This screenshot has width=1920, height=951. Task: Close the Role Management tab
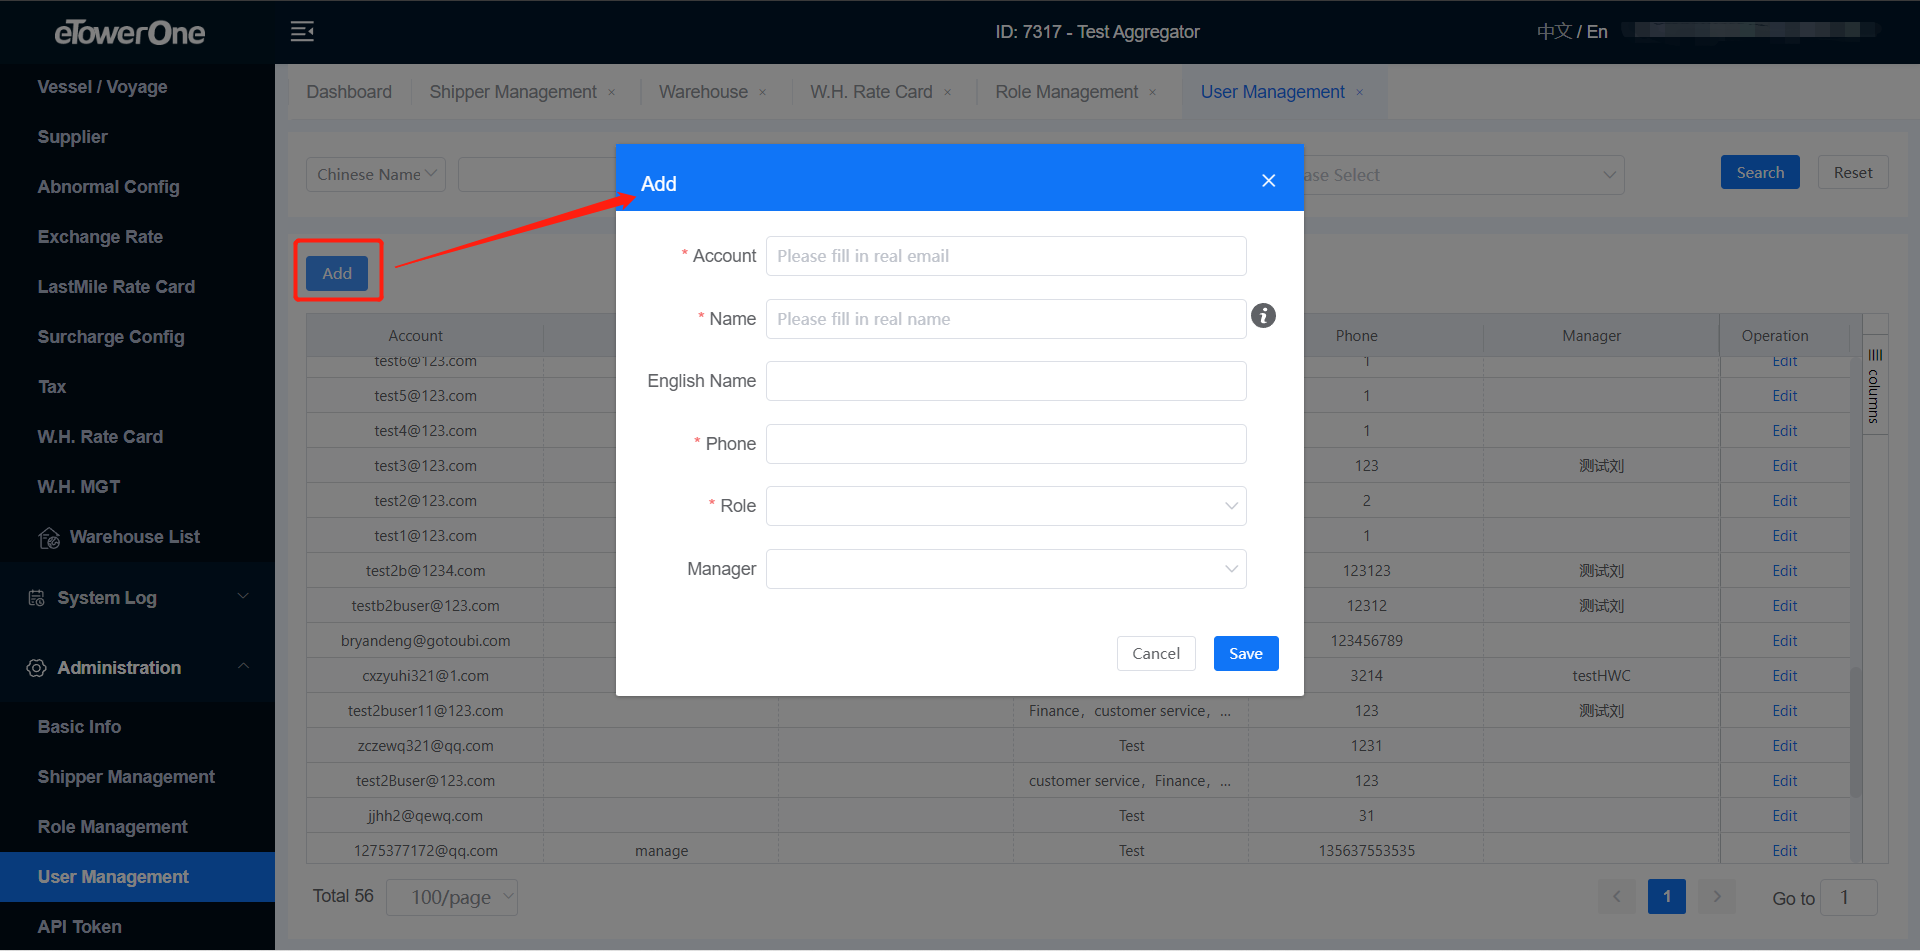[1153, 93]
